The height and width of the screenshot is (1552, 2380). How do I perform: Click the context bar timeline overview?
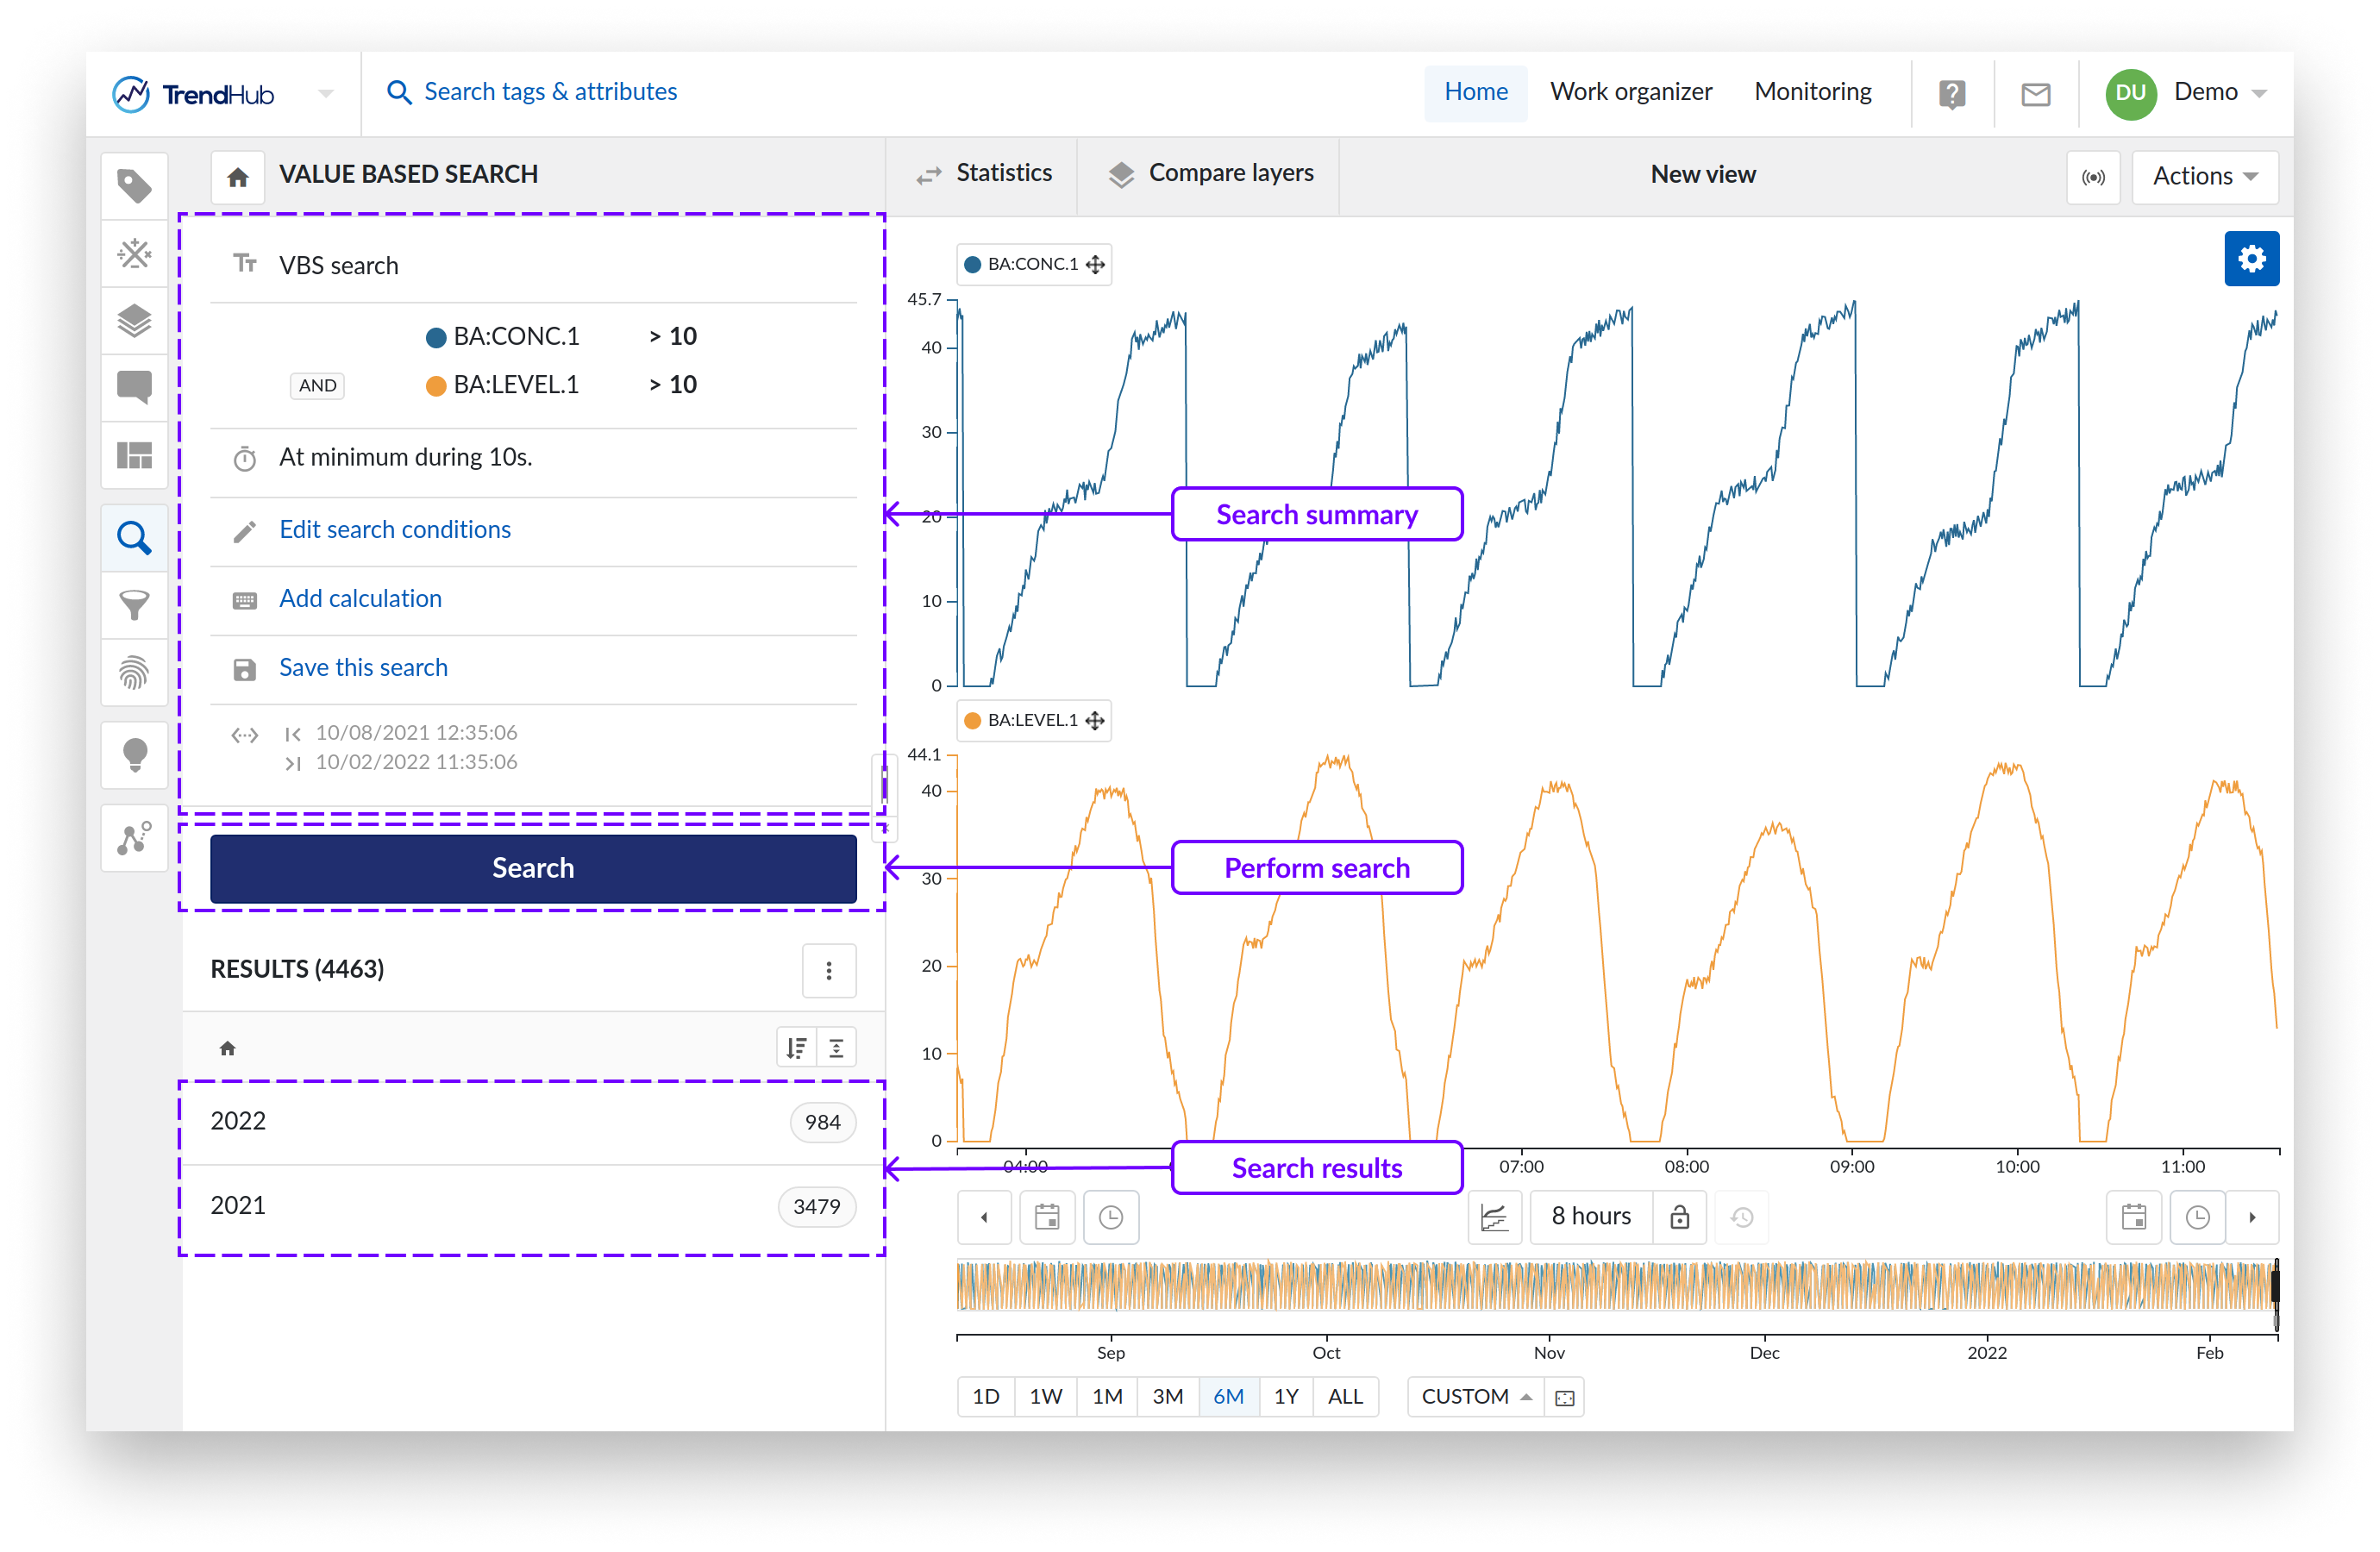(x=1614, y=1286)
